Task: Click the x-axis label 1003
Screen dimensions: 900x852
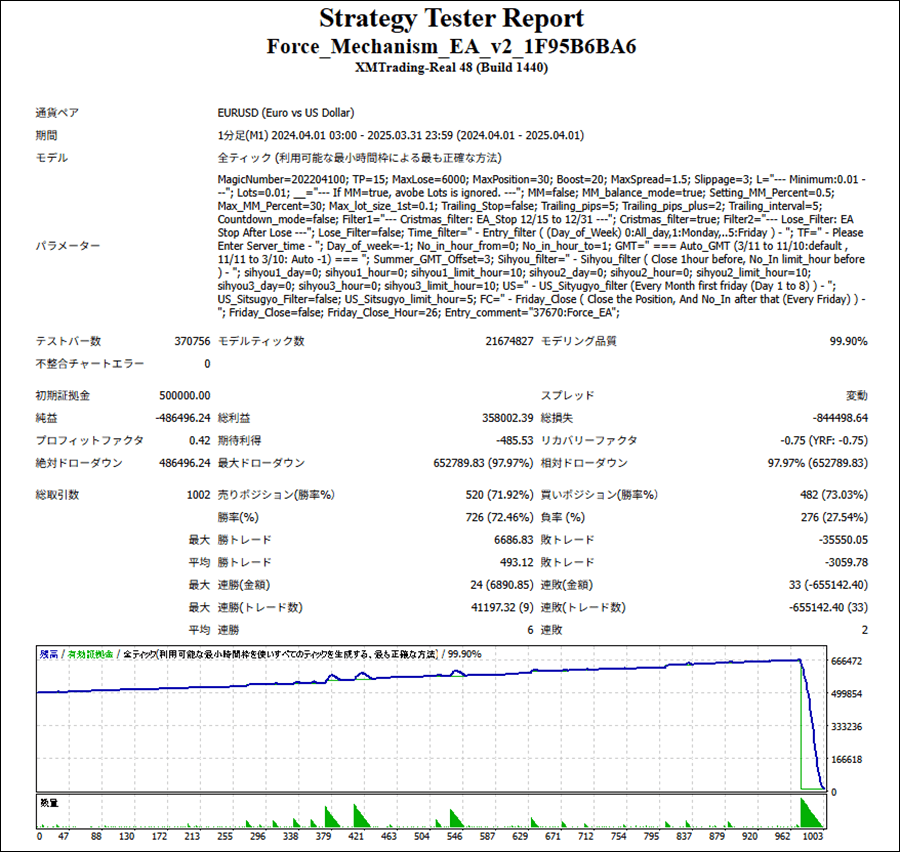Action: [812, 836]
